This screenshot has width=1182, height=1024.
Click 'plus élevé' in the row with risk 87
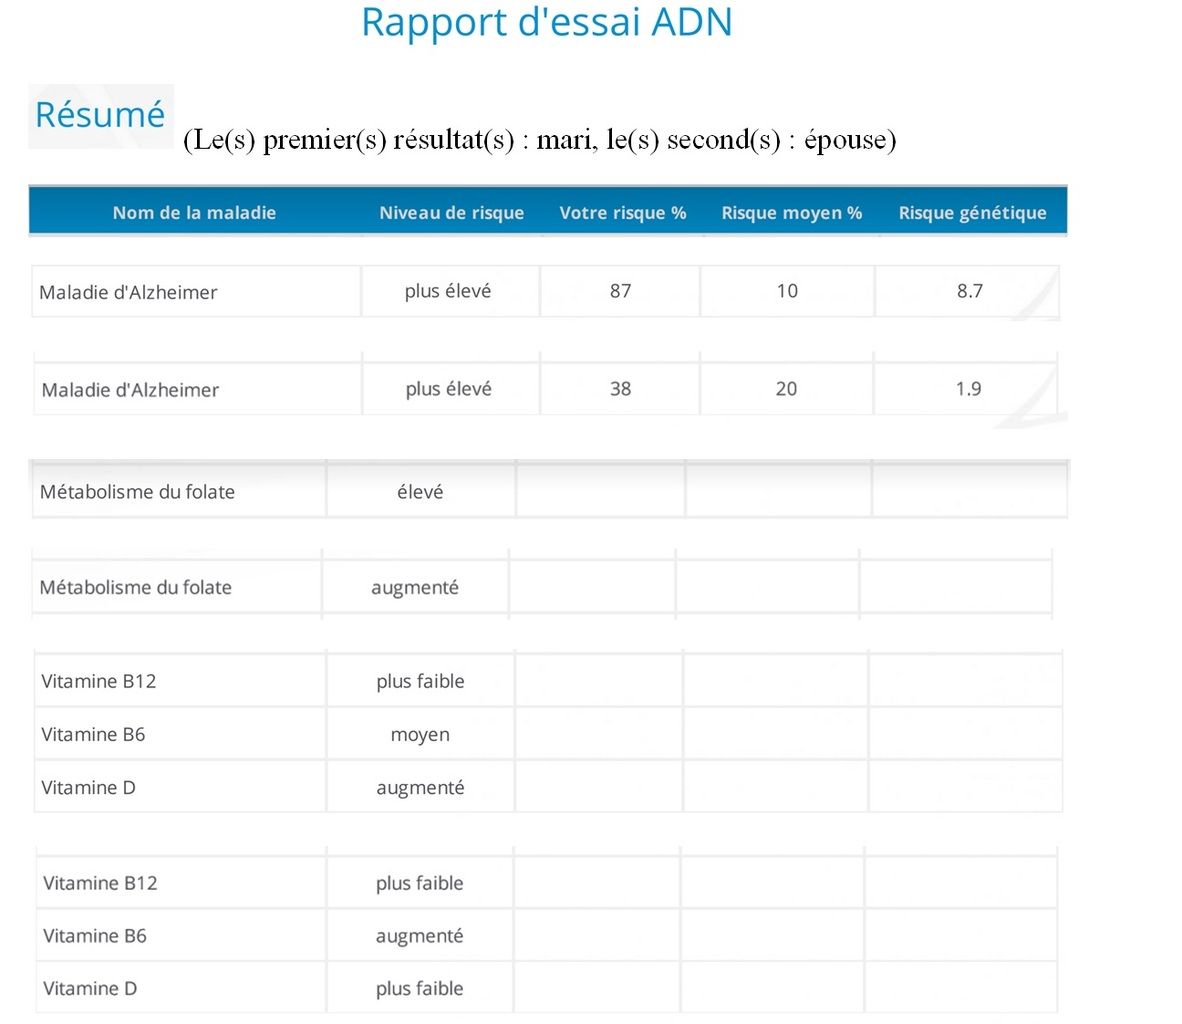pyautogui.click(x=448, y=291)
